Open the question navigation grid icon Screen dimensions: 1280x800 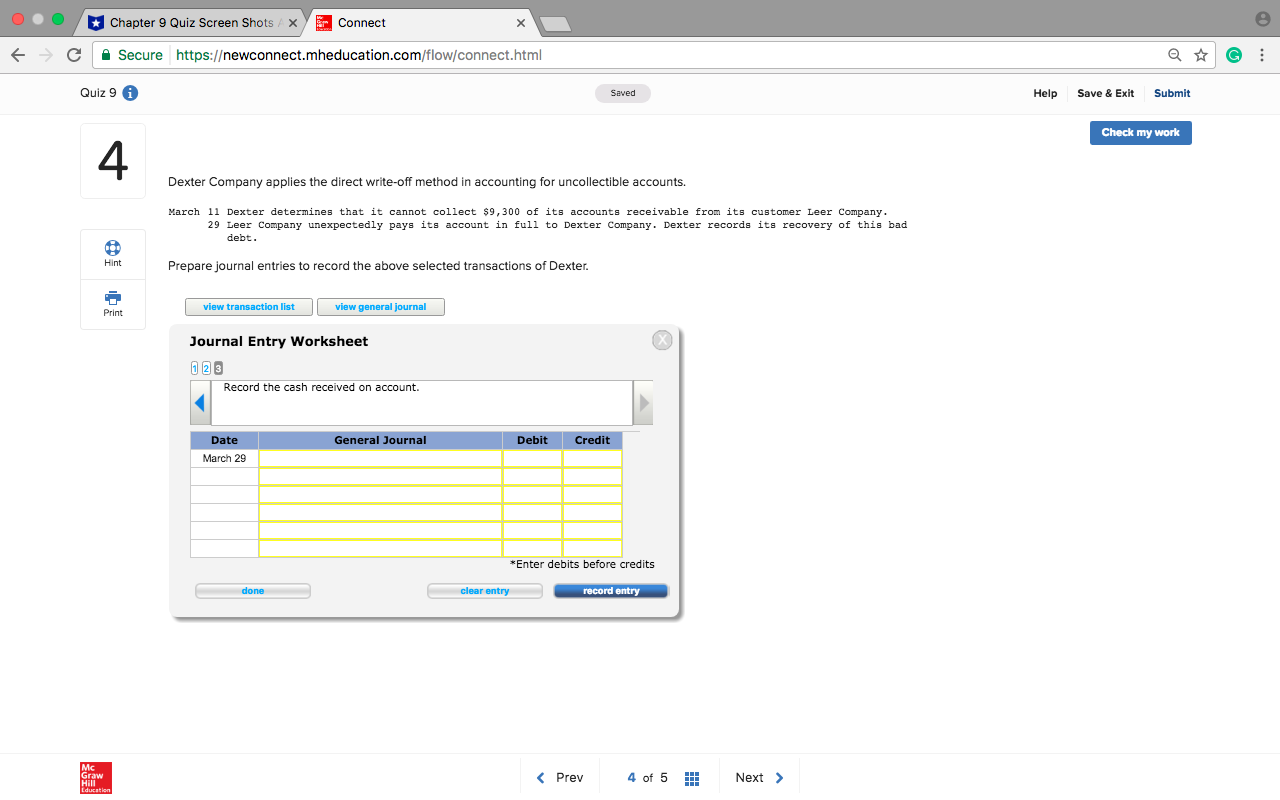691,777
